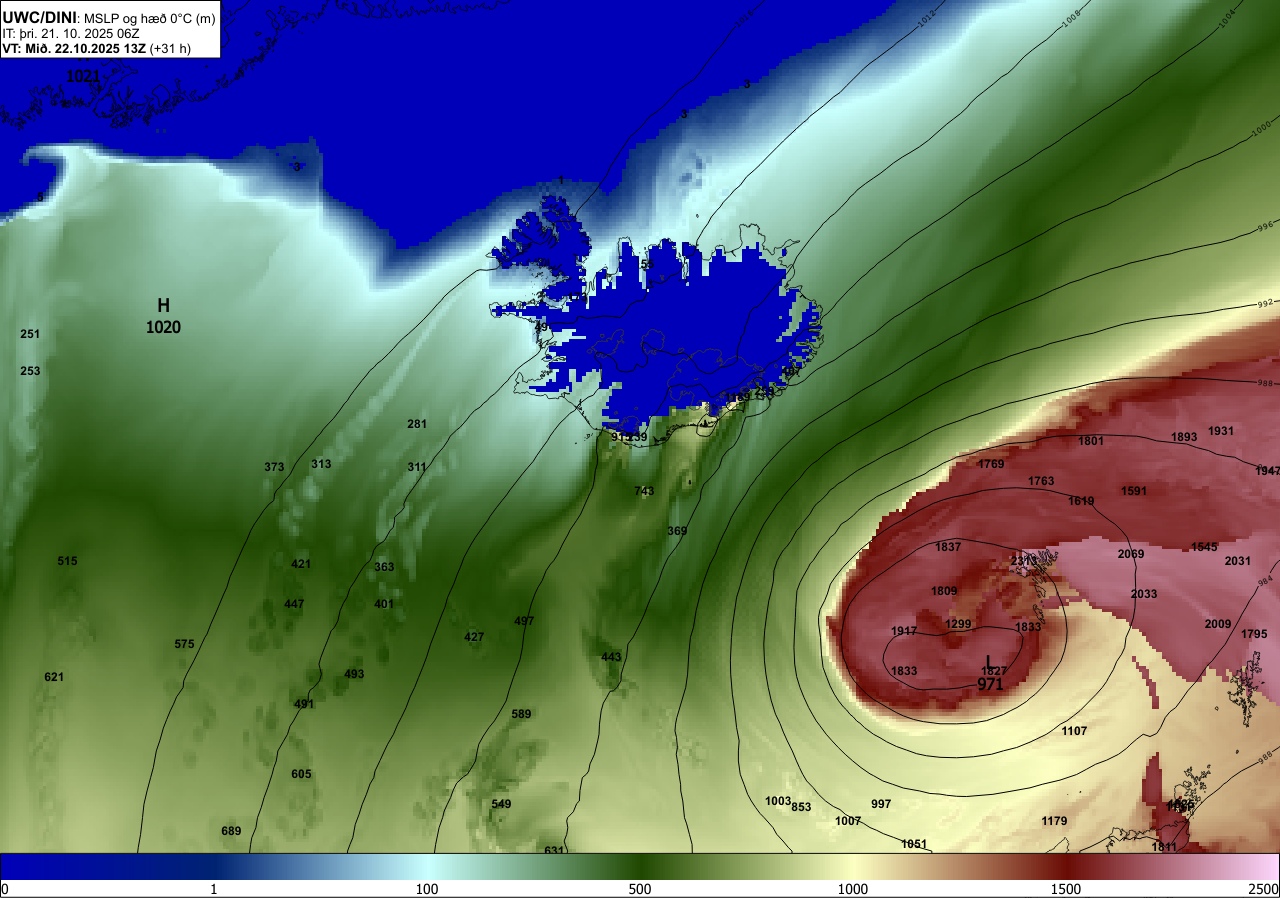The width and height of the screenshot is (1280, 898).
Task: Click the height value 2009
Action: (1218, 624)
